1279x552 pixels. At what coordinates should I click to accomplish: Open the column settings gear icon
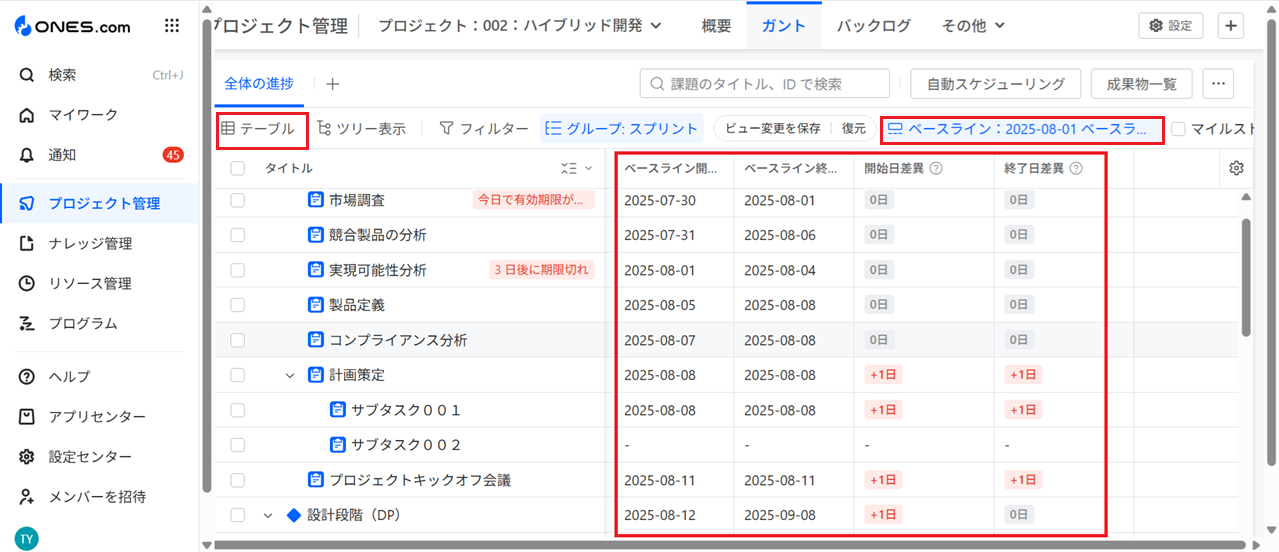[1236, 168]
